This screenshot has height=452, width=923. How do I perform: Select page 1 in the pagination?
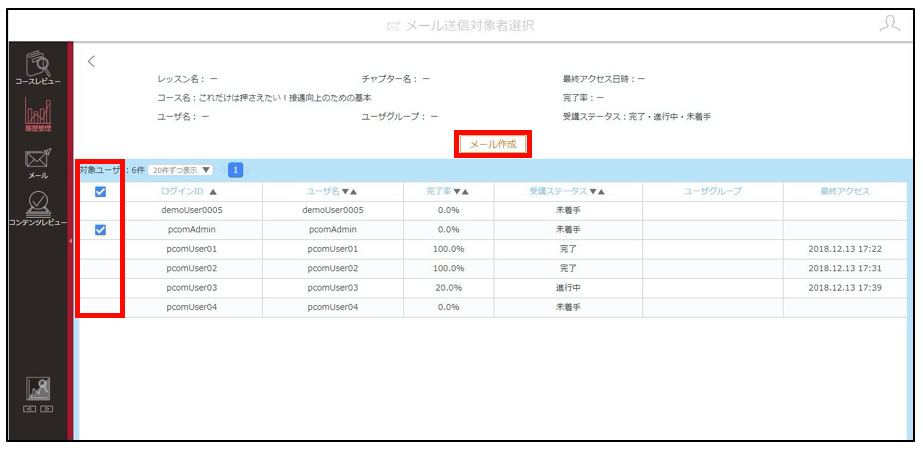(x=235, y=170)
